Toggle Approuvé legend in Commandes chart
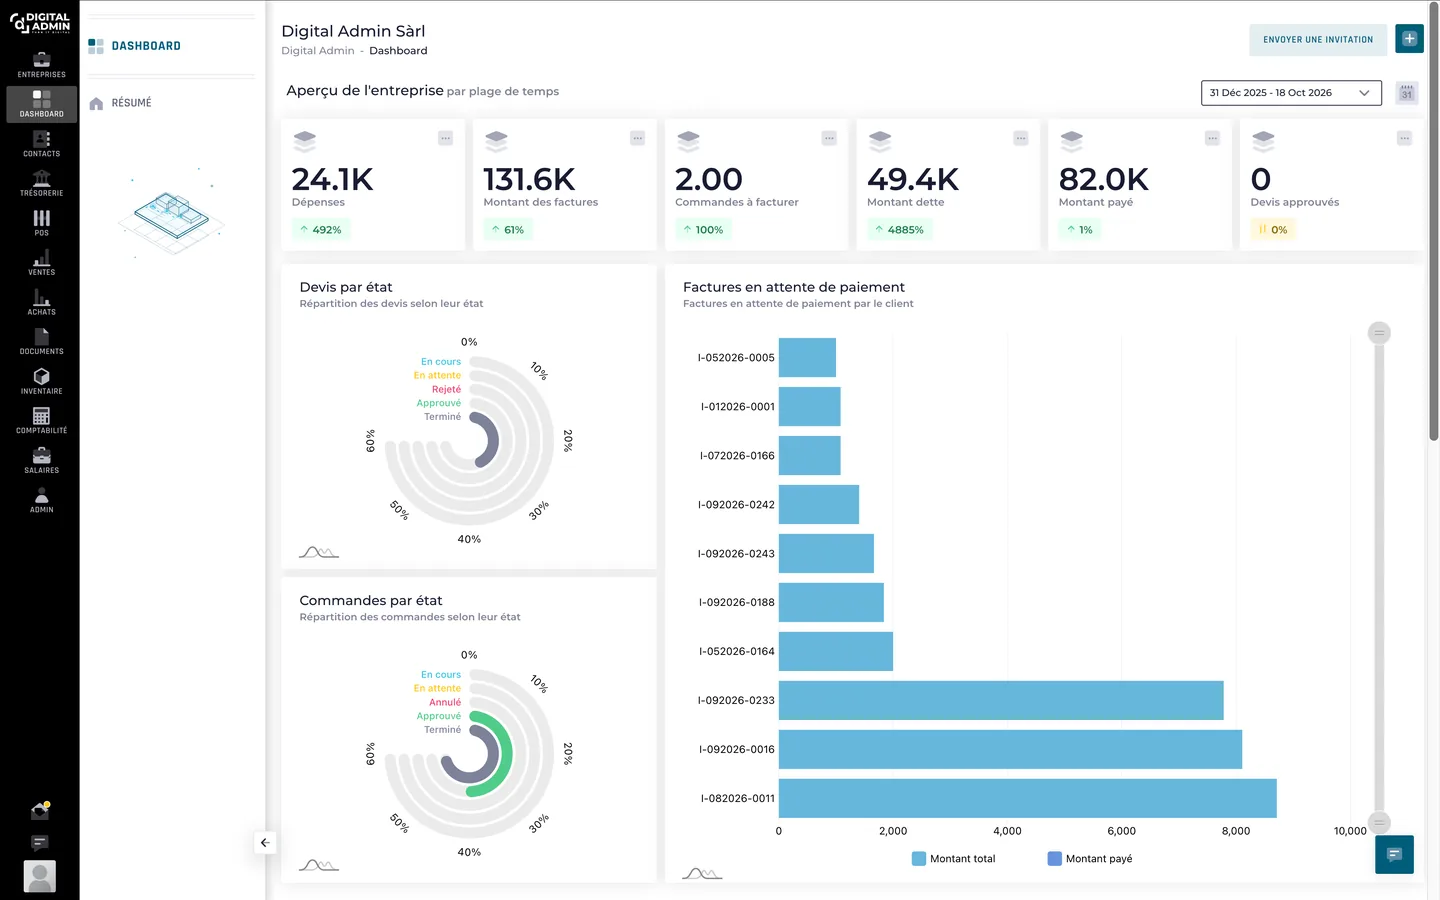The image size is (1440, 900). [x=439, y=717]
